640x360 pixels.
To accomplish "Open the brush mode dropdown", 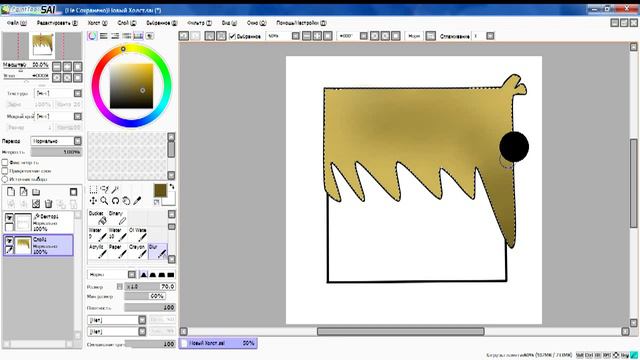I will [131, 275].
